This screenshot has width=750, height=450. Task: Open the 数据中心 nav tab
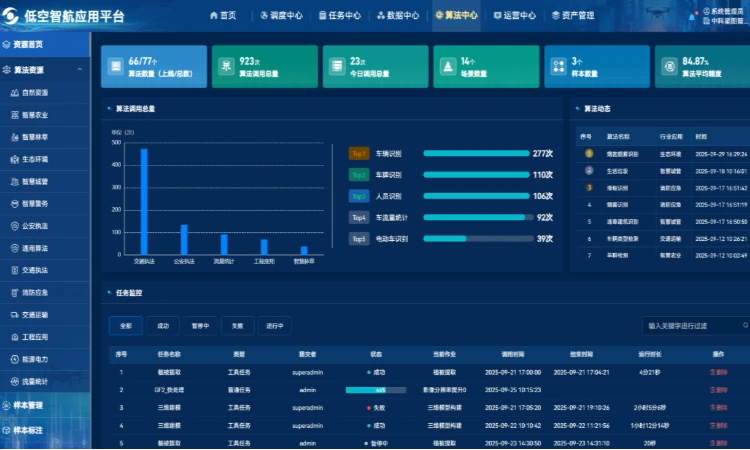point(398,15)
